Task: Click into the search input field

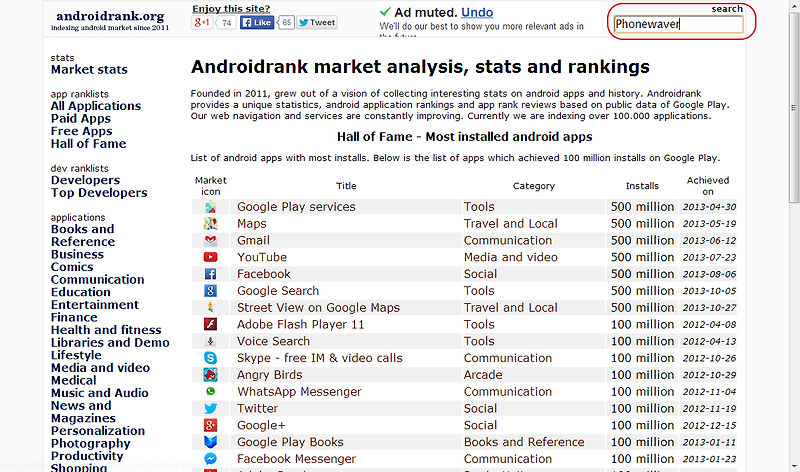Action: (679, 24)
